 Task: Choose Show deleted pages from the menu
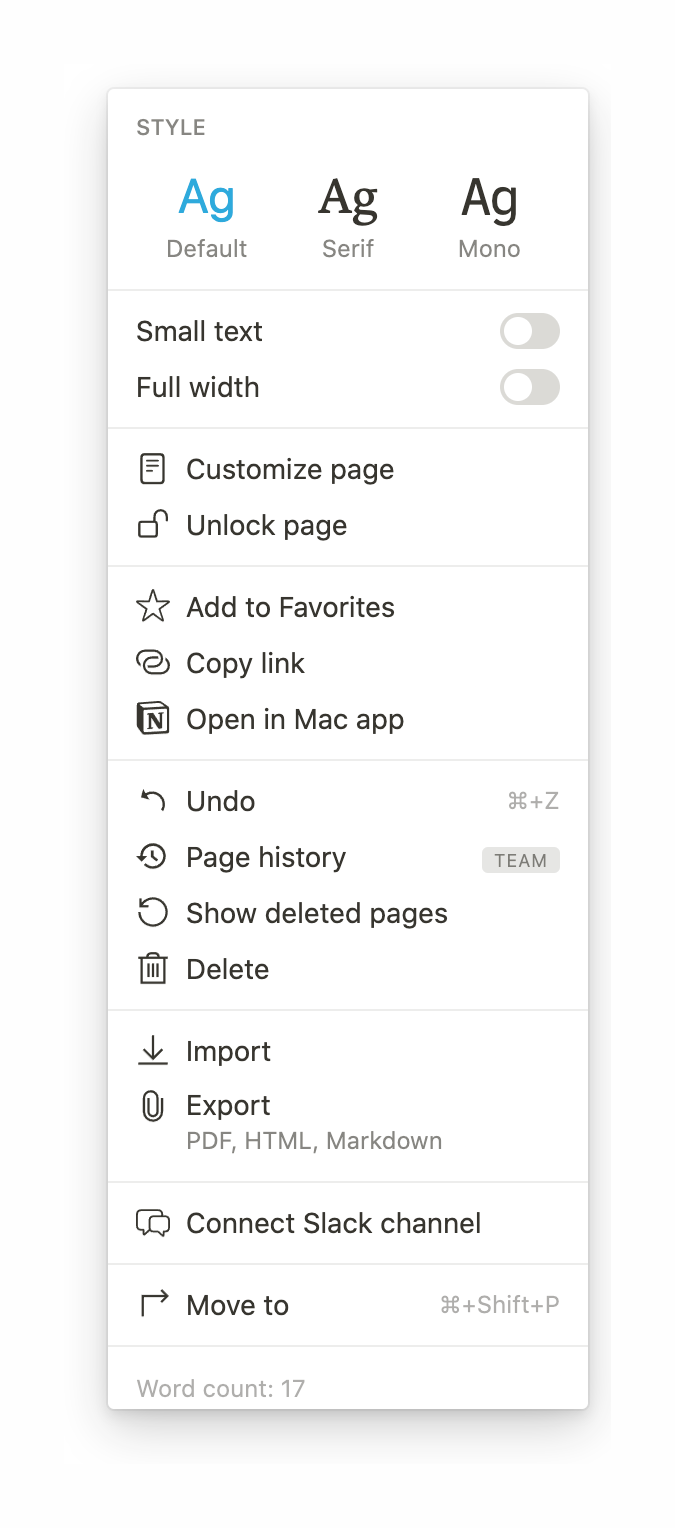point(316,912)
